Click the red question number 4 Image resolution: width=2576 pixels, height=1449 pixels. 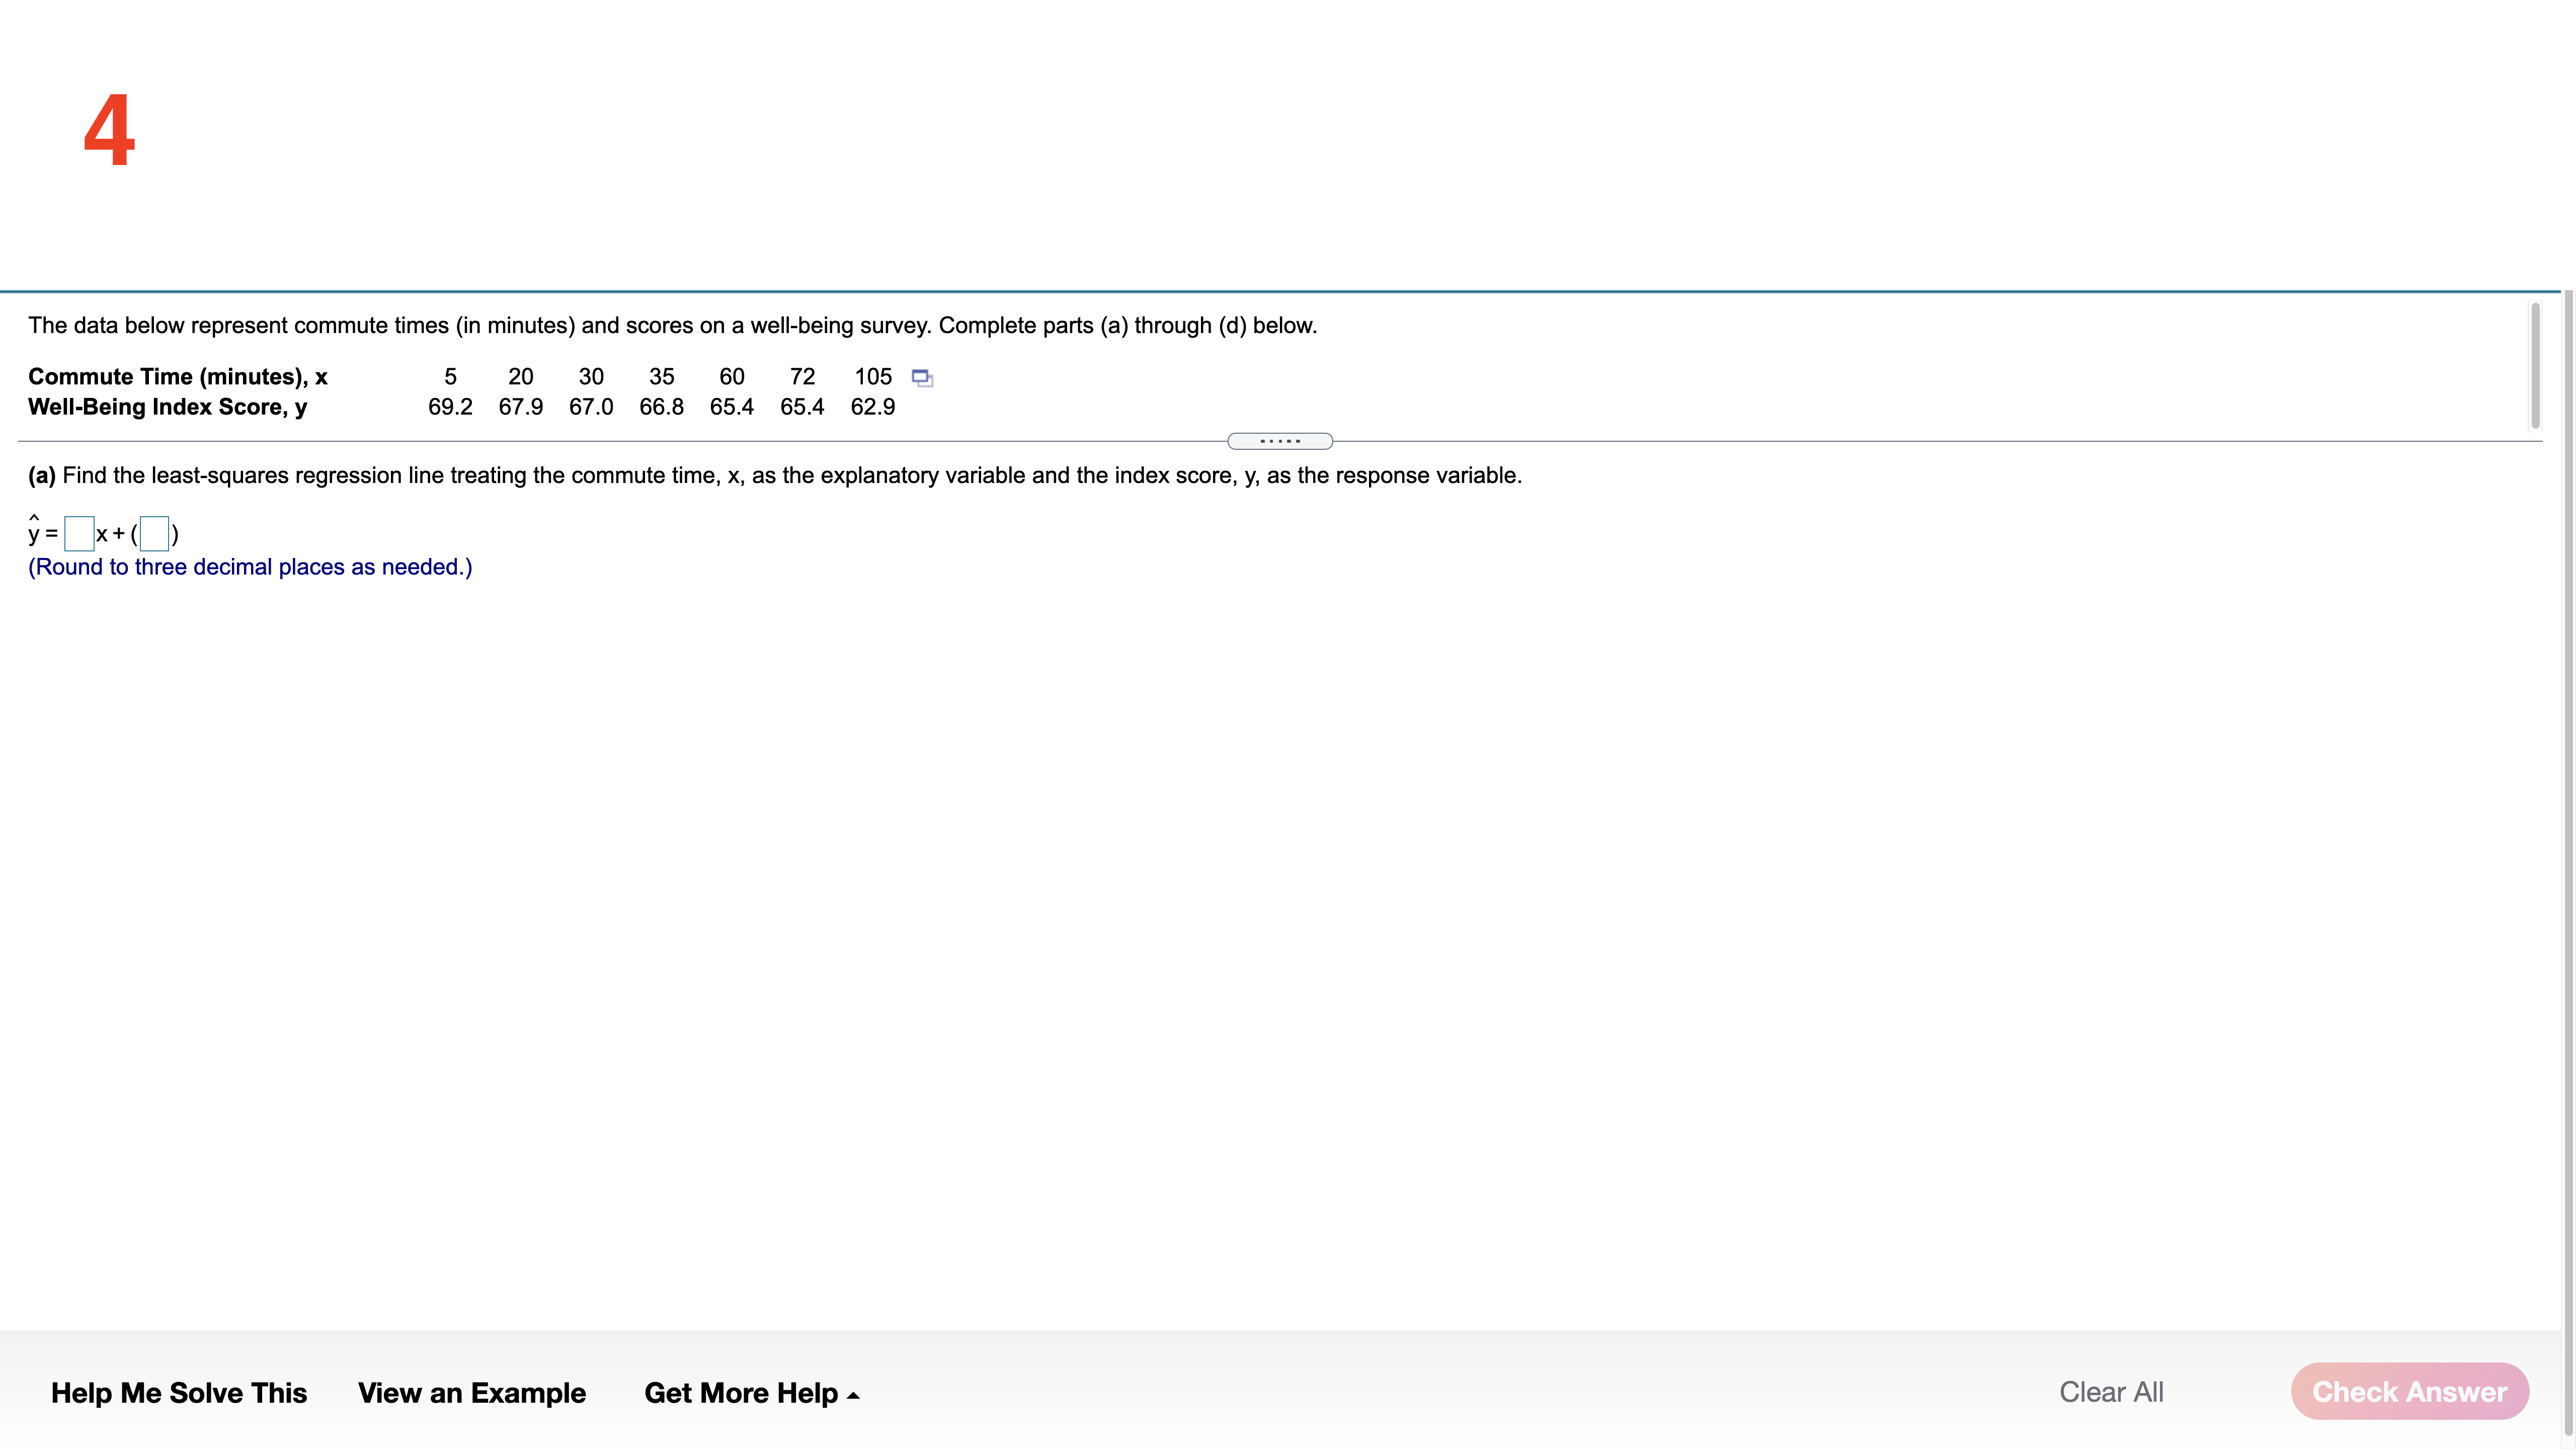click(109, 130)
